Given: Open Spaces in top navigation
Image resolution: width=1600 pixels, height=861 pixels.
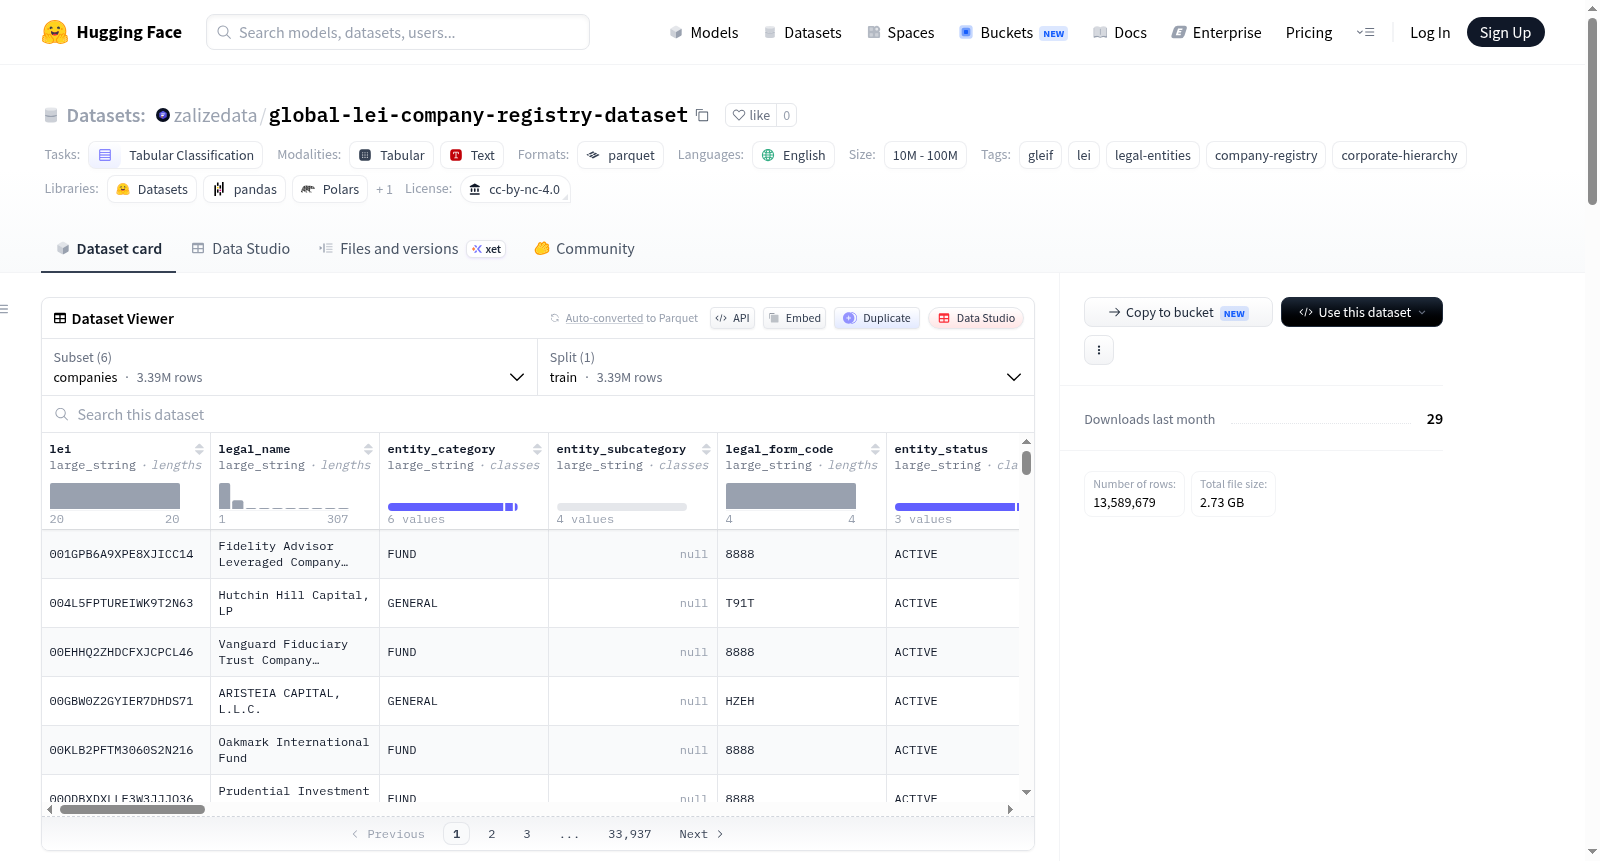Looking at the screenshot, I should 900,32.
